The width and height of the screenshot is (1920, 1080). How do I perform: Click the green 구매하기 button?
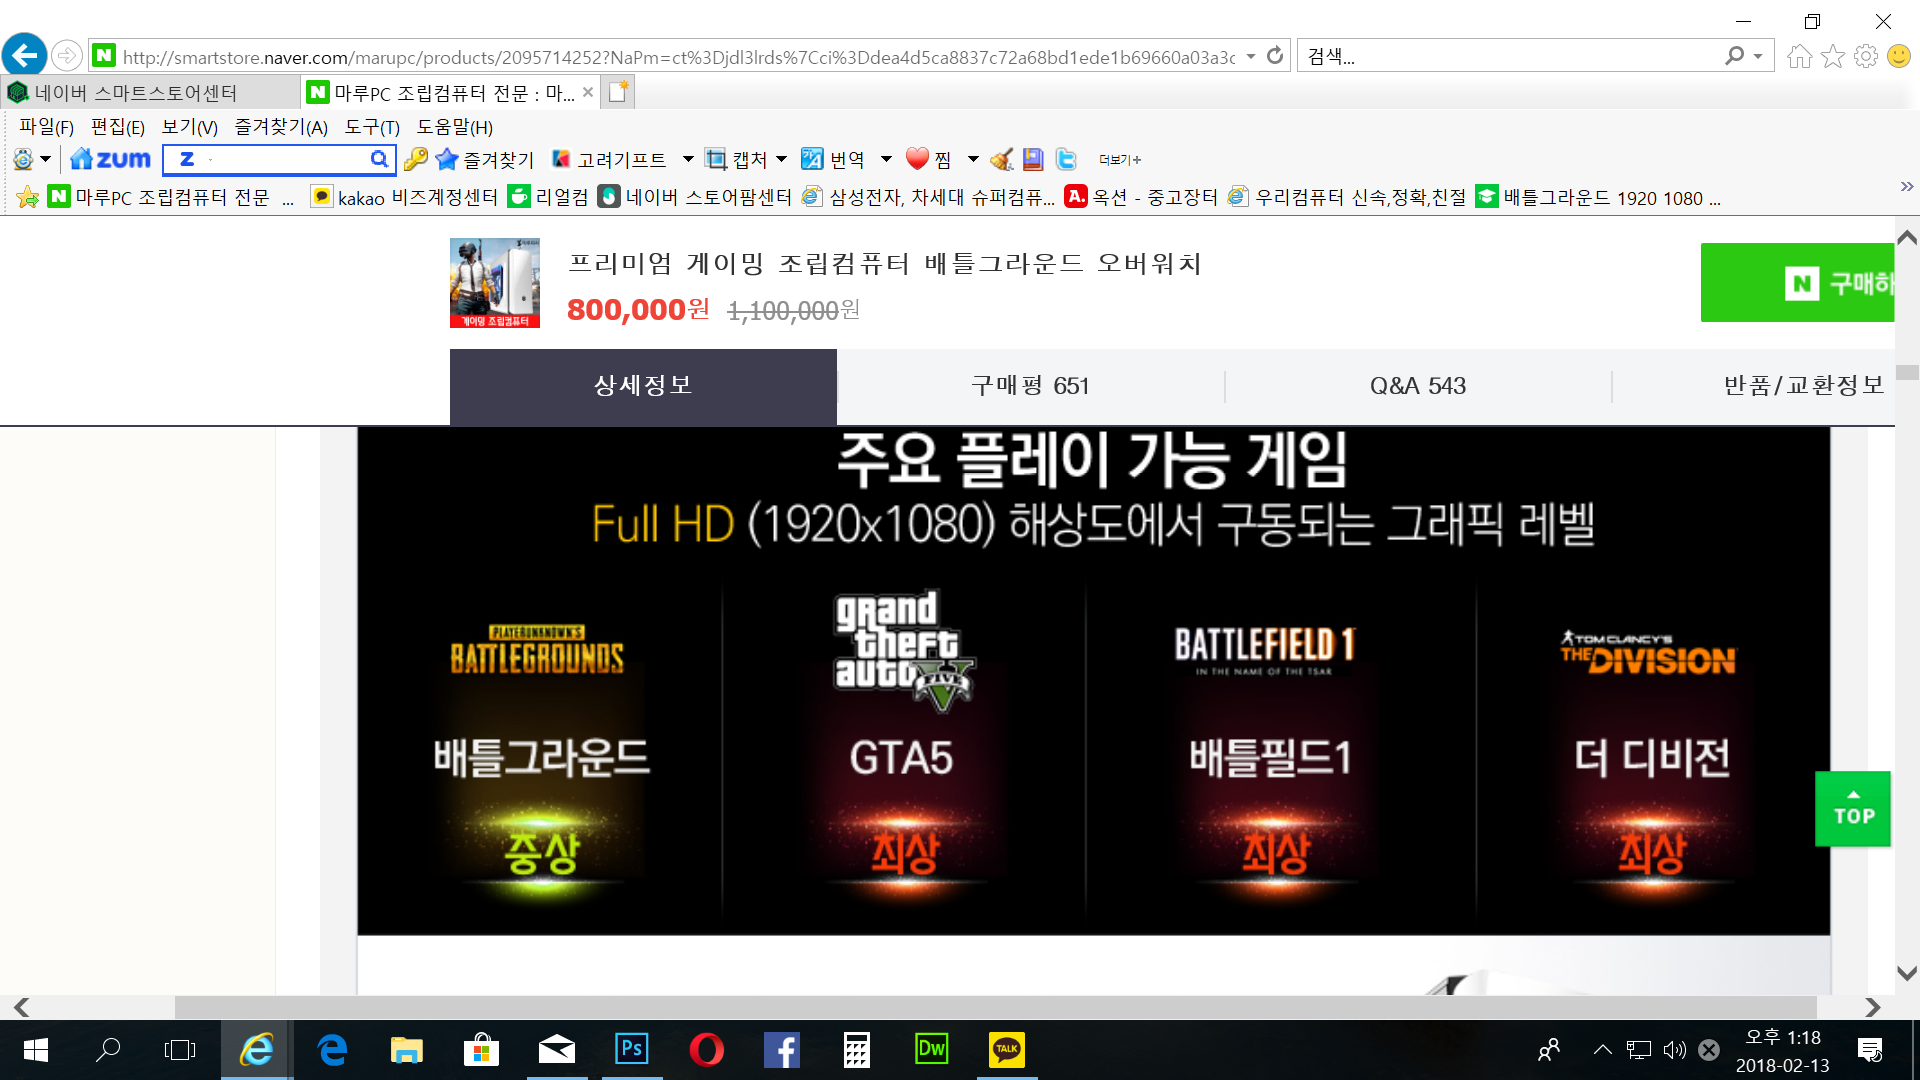pos(1797,283)
